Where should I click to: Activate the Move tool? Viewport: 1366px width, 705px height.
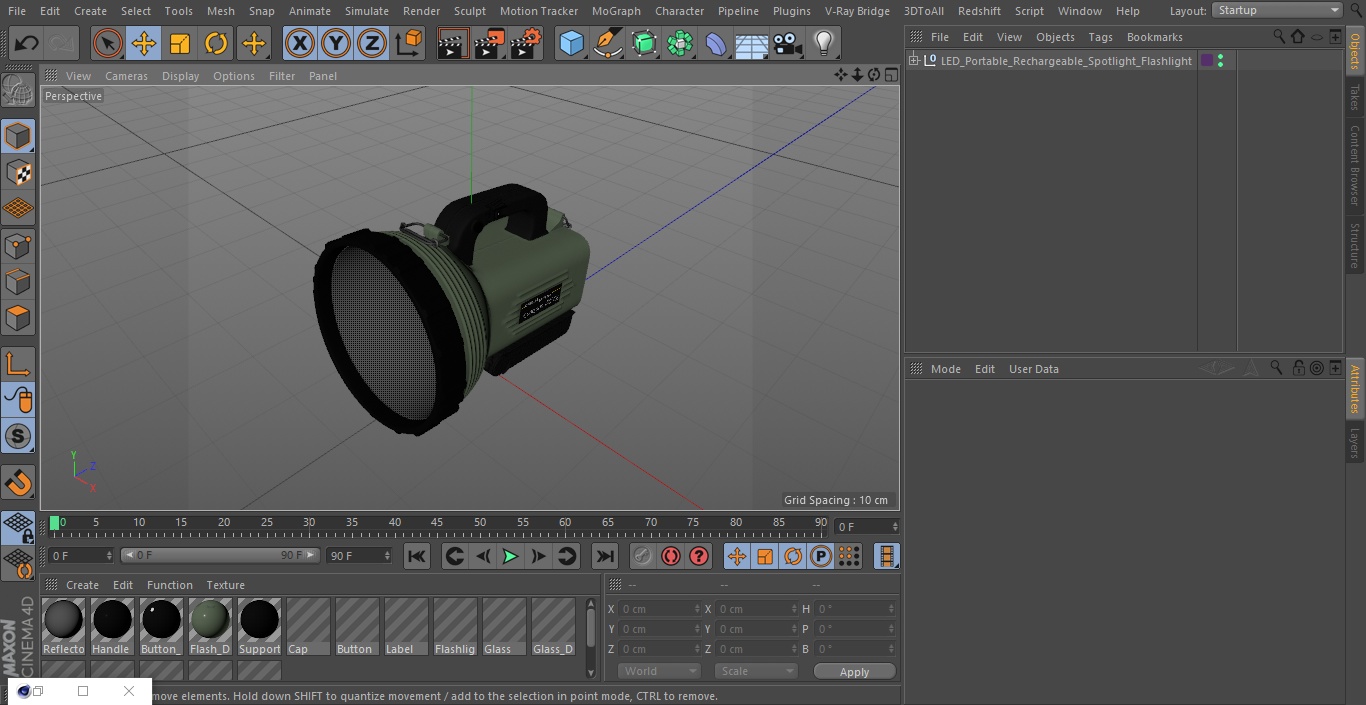144,43
